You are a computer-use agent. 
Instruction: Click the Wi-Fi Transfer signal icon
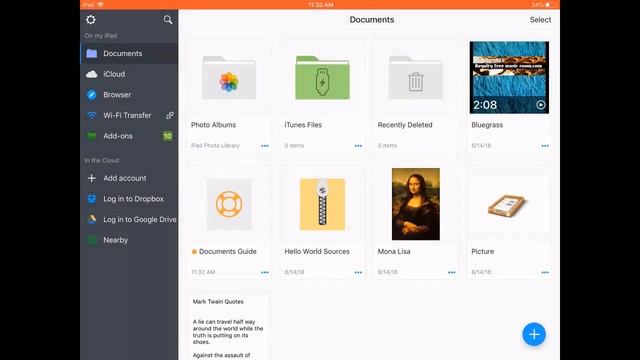point(92,116)
